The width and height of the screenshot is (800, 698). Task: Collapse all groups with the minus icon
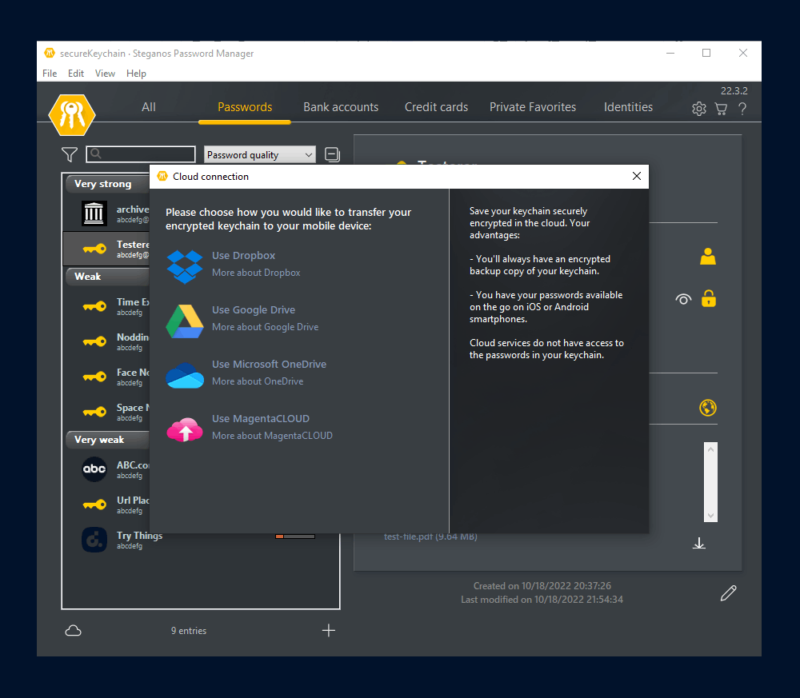click(332, 154)
